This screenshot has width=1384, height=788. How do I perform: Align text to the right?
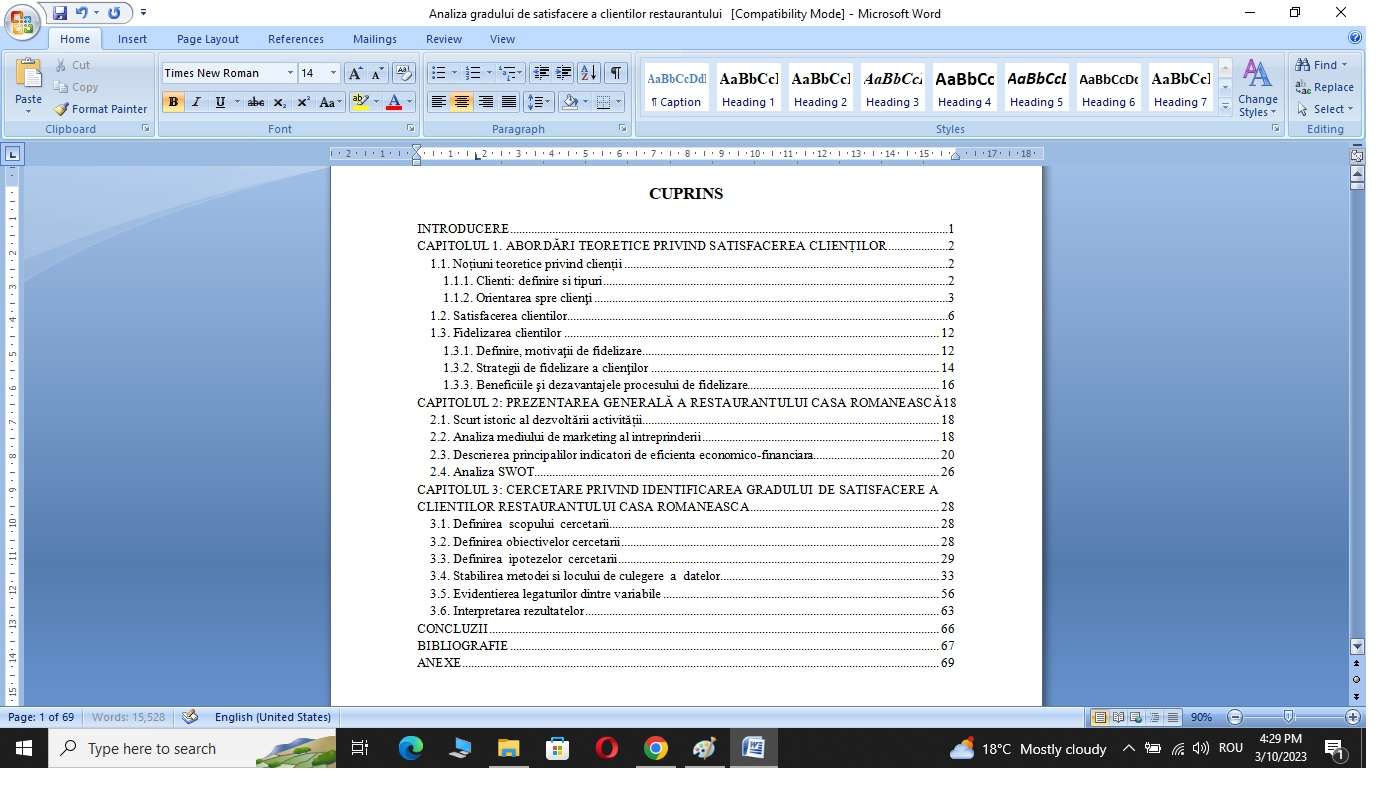pyautogui.click(x=485, y=102)
